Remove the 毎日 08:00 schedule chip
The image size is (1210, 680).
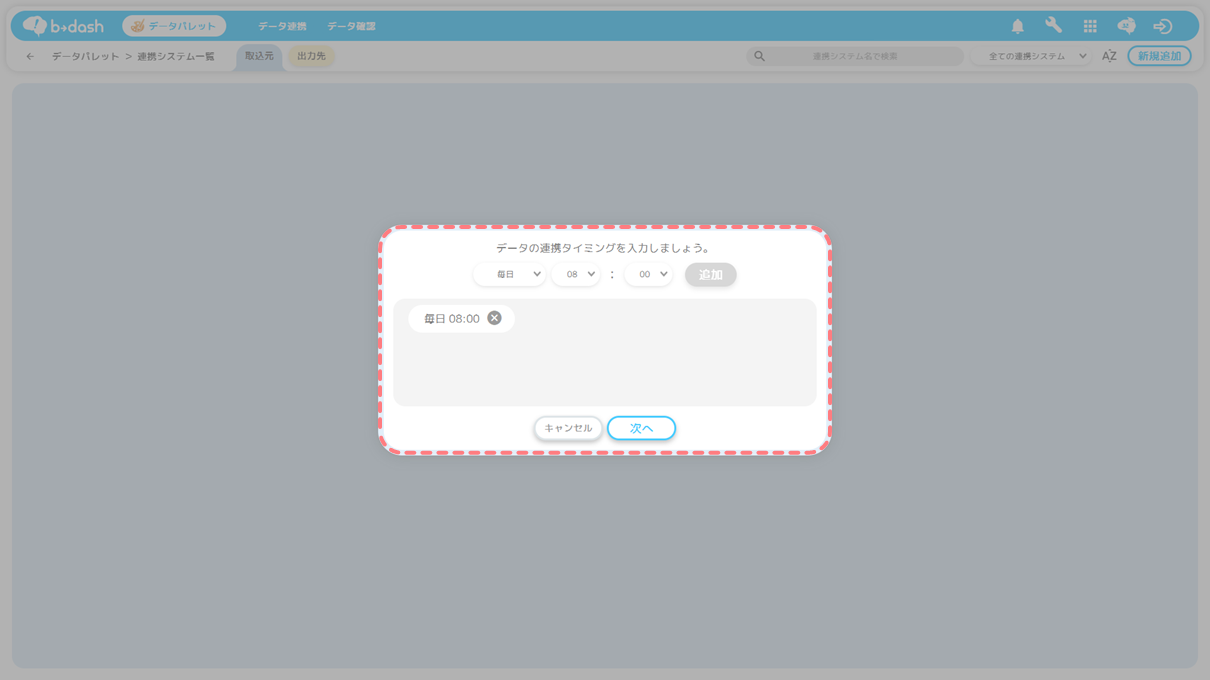[494, 318]
